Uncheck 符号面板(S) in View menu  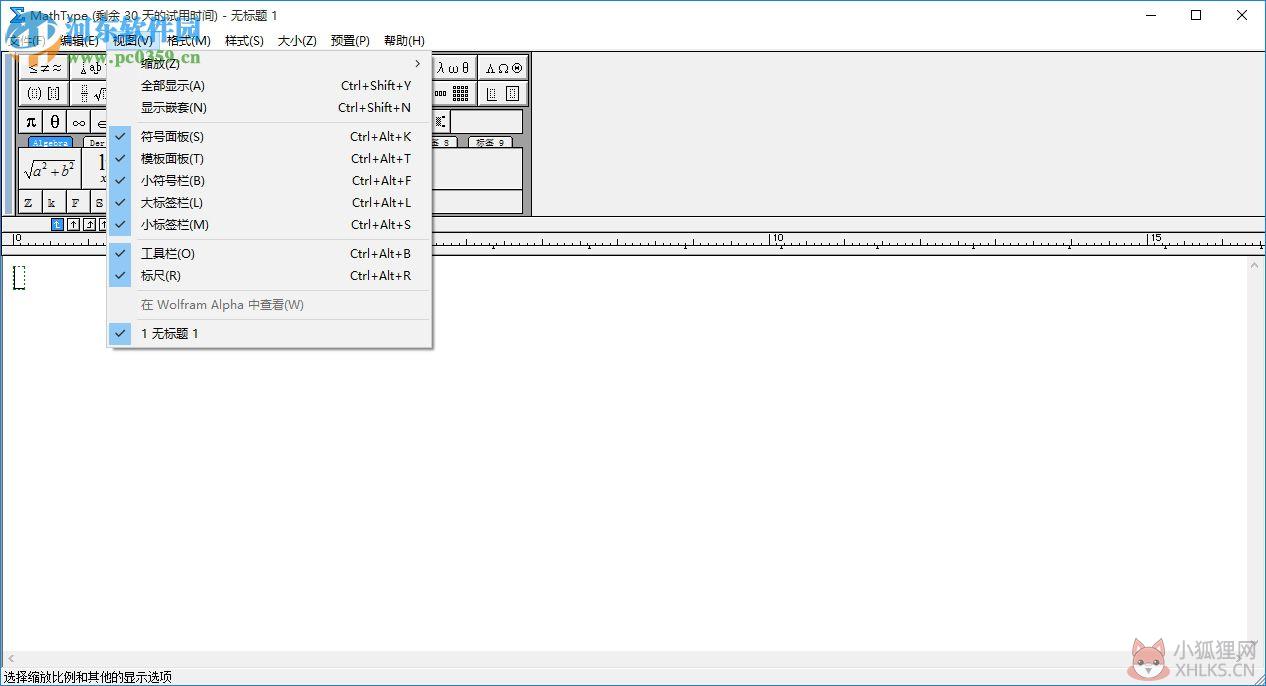pyautogui.click(x=270, y=137)
